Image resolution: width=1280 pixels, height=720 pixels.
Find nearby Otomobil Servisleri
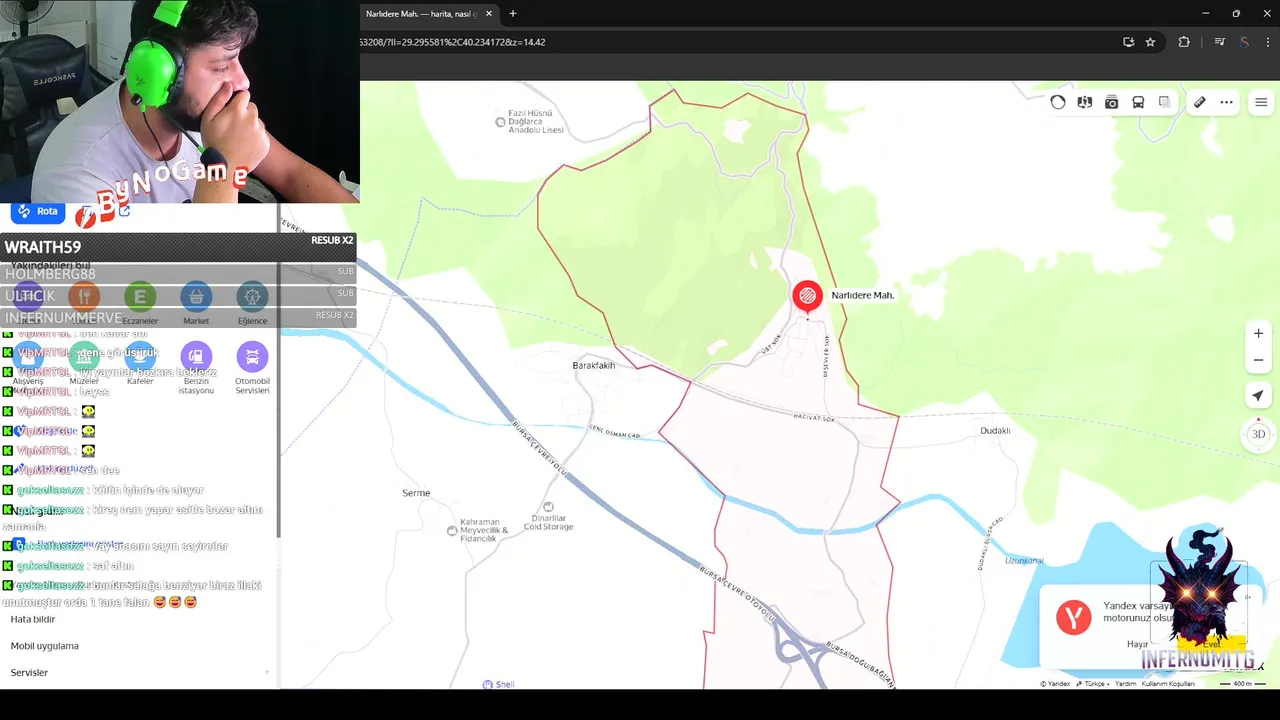click(252, 368)
